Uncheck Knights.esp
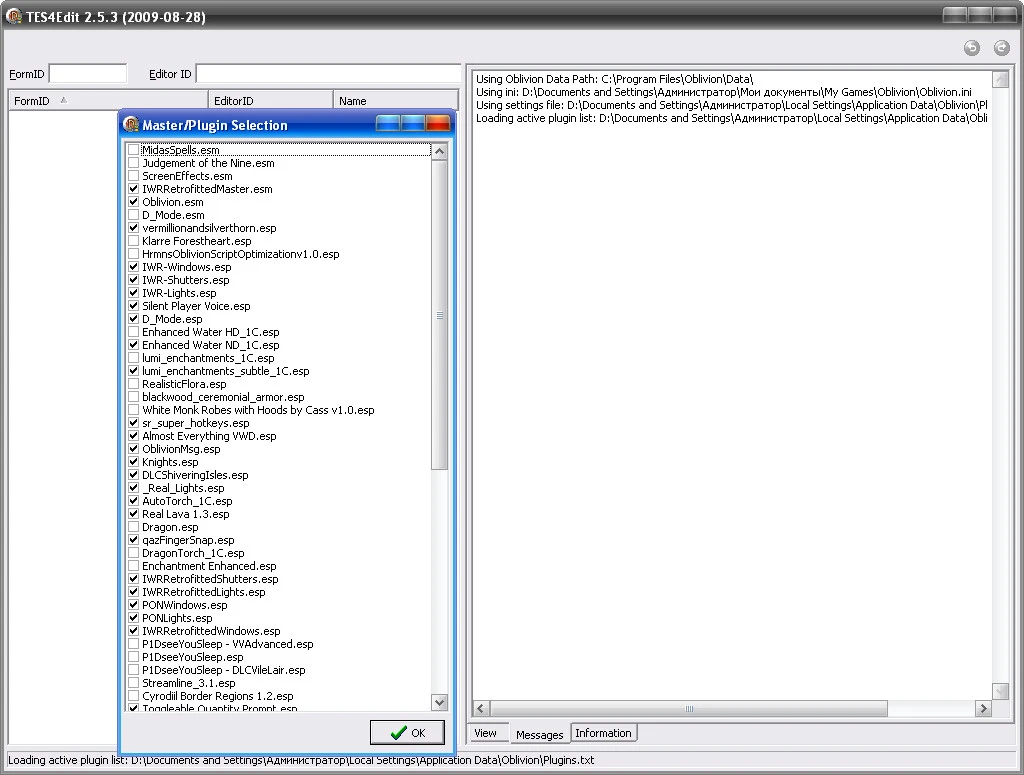 [132, 461]
